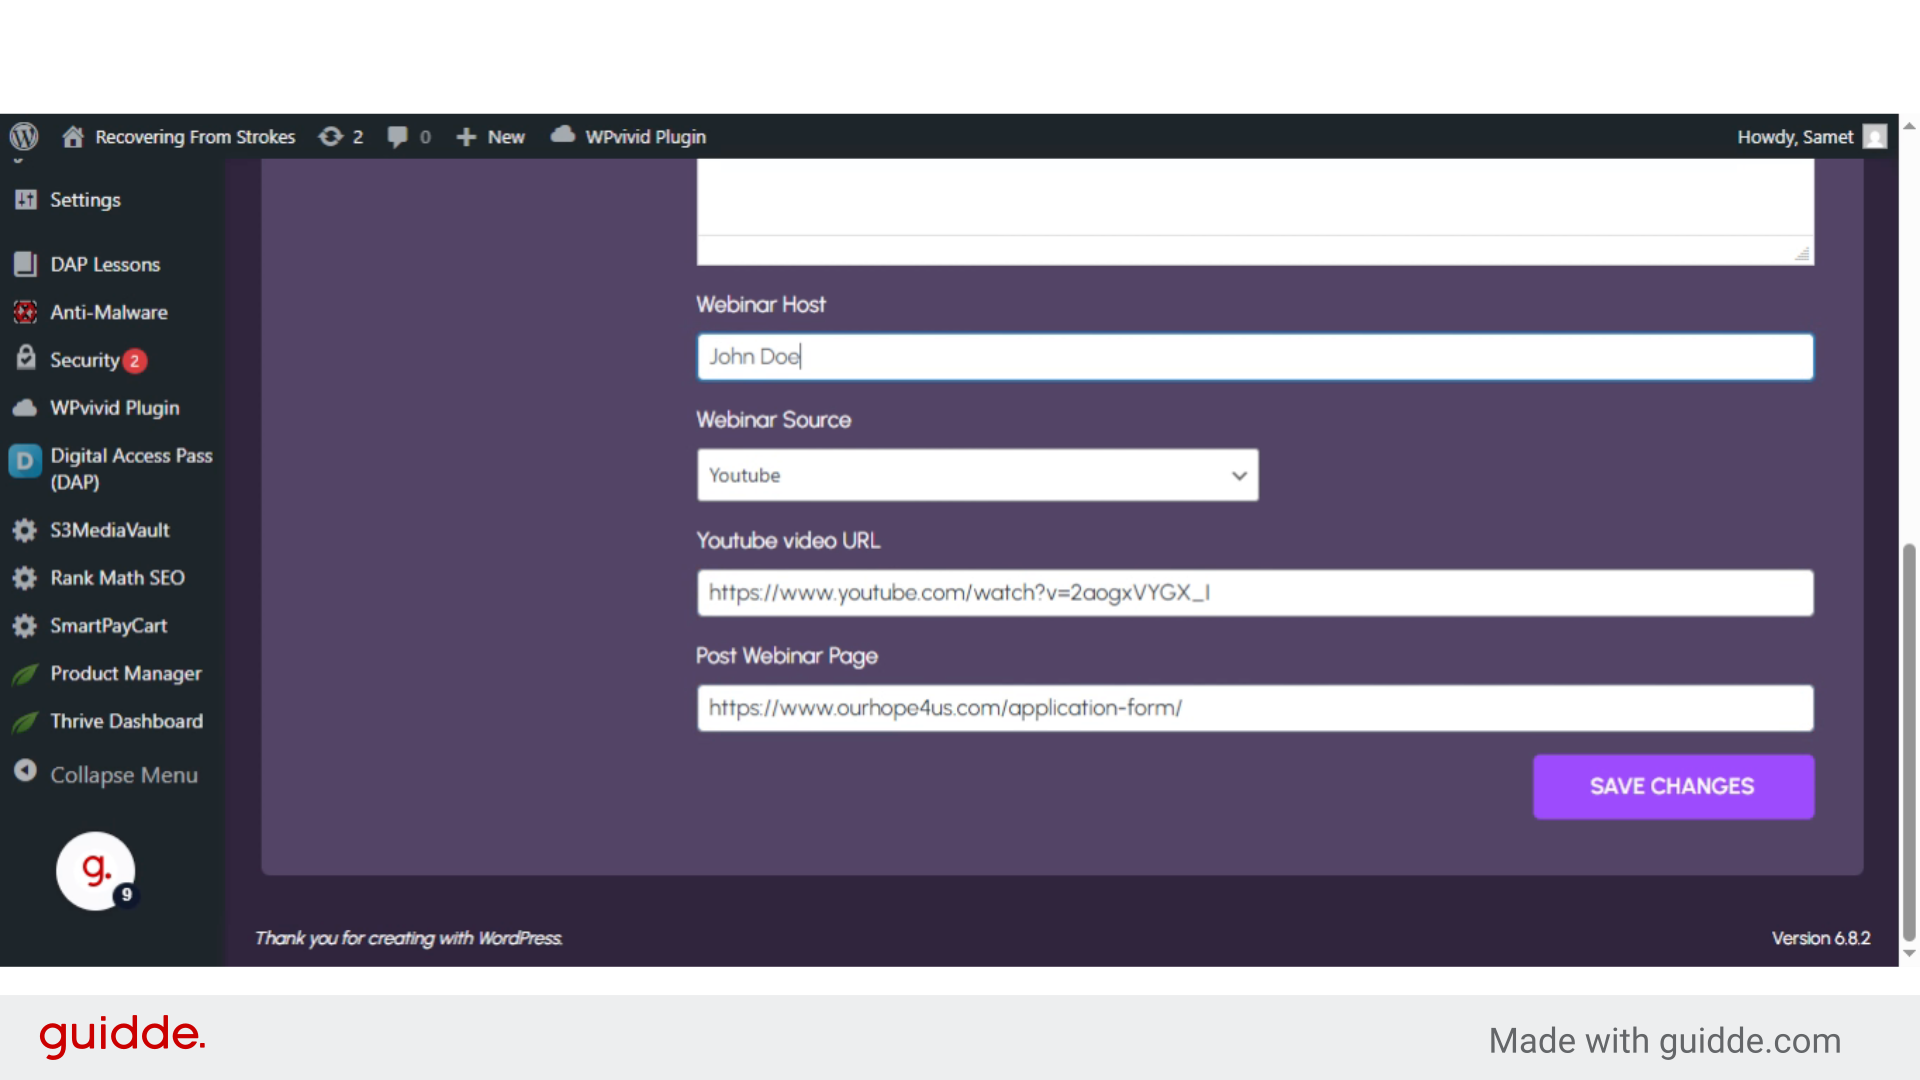Open the guidde extension bubble
This screenshot has width=1920, height=1080.
(x=96, y=871)
